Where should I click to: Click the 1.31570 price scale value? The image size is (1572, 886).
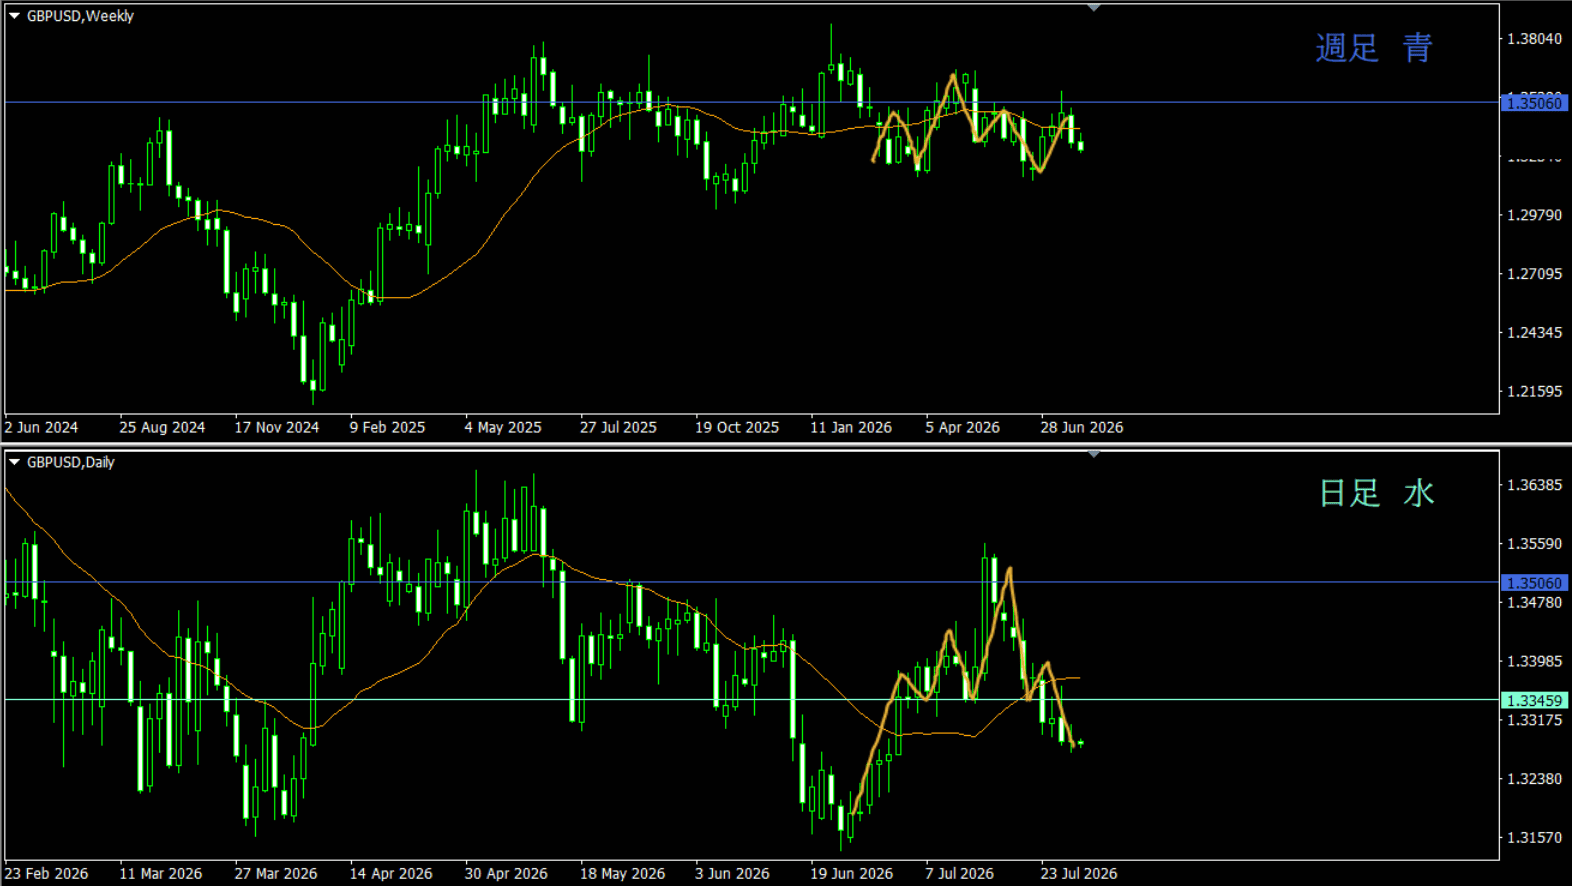click(x=1534, y=838)
